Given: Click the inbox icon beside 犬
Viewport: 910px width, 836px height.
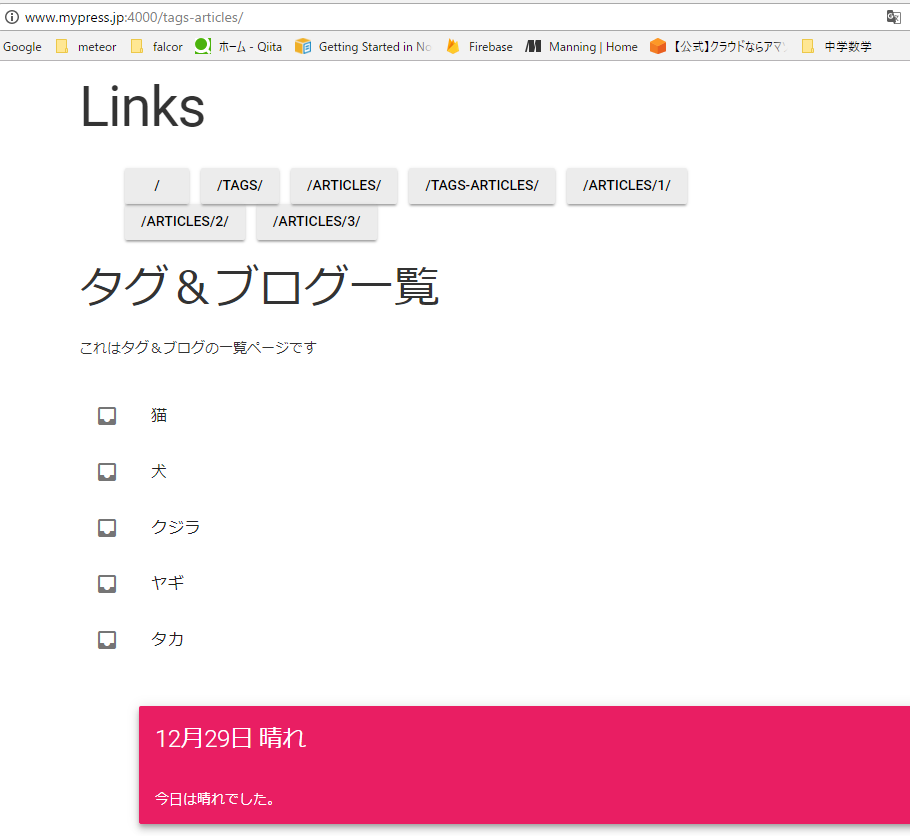Looking at the screenshot, I should [x=107, y=471].
